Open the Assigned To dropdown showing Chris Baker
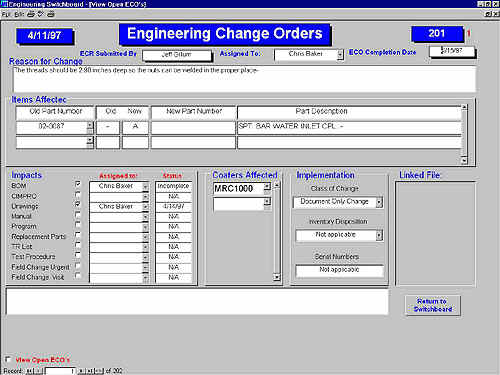 tap(340, 55)
